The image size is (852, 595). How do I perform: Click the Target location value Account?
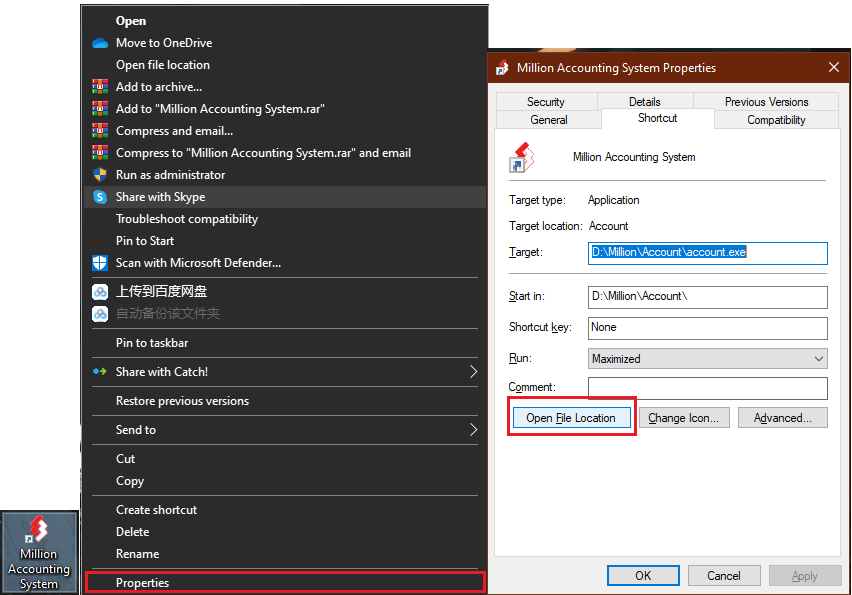[609, 226]
